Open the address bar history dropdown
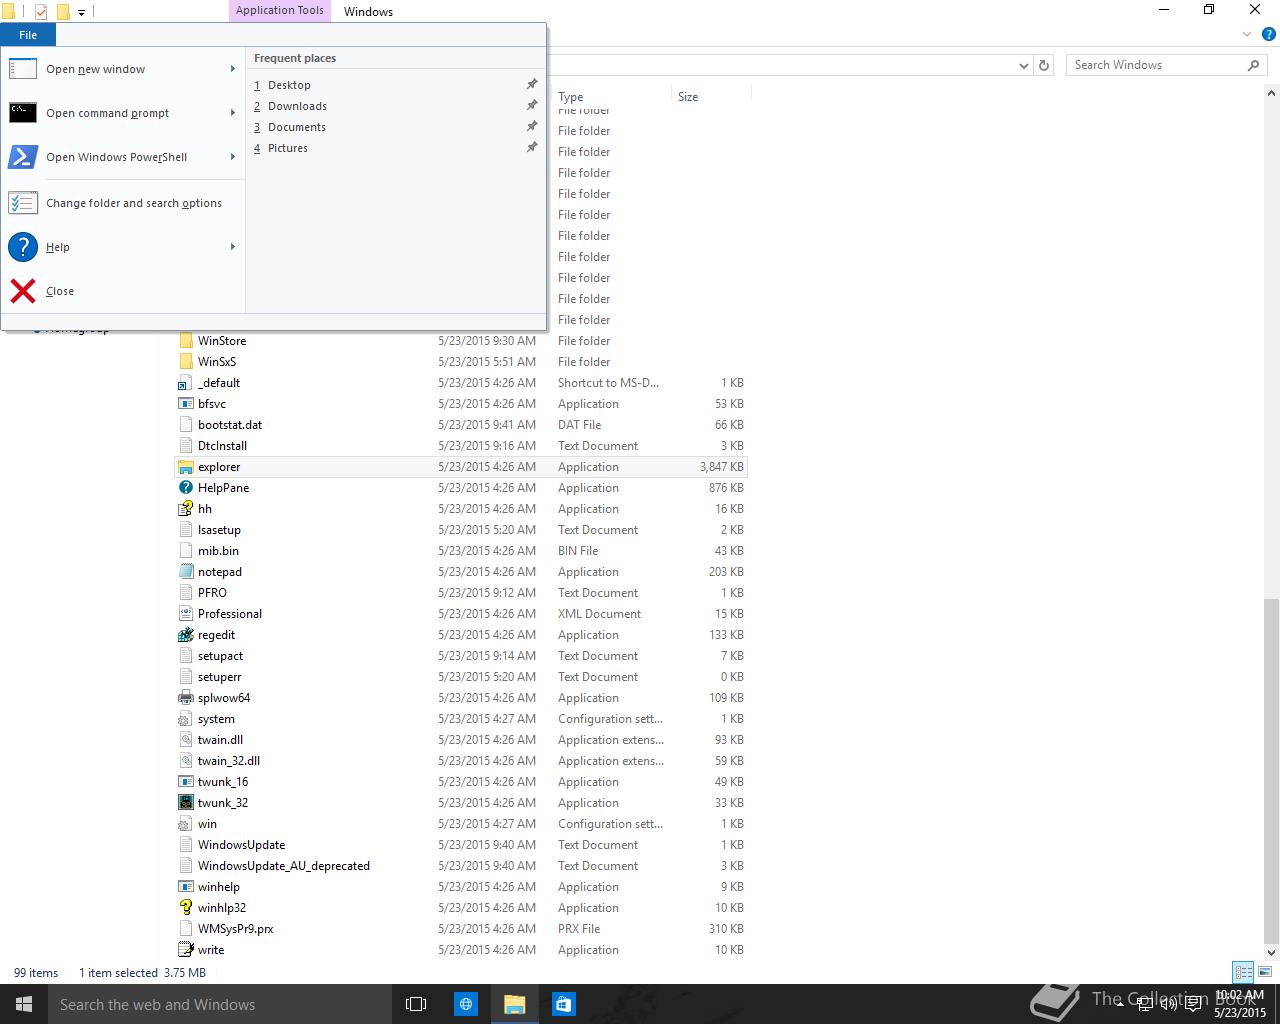 click(x=1023, y=65)
